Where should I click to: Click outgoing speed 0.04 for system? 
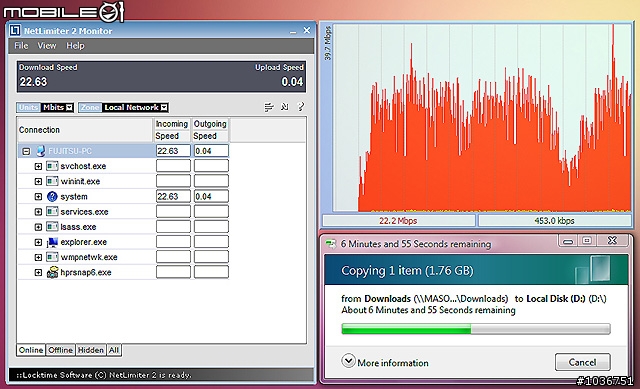point(211,196)
